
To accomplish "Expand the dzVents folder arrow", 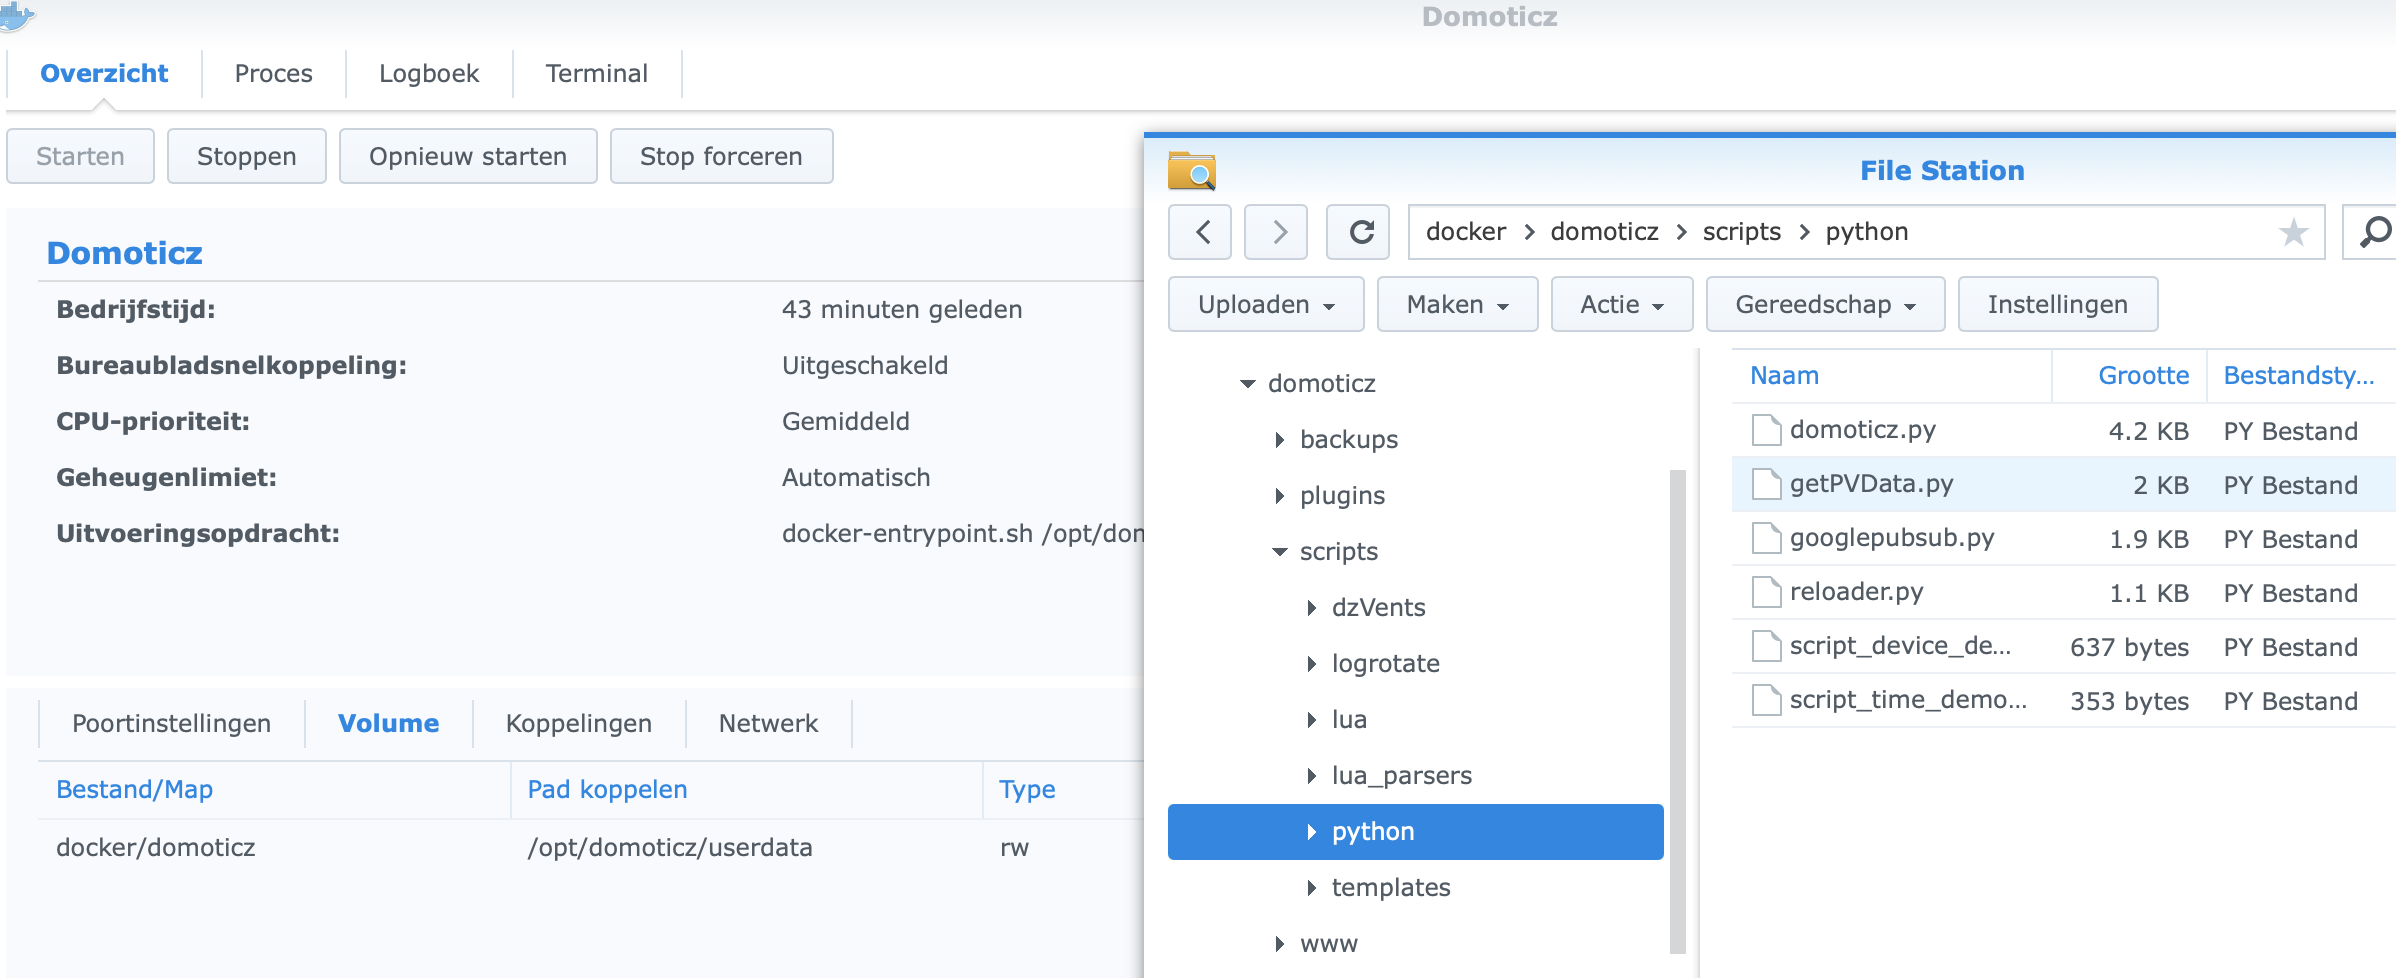I will tap(1311, 608).
